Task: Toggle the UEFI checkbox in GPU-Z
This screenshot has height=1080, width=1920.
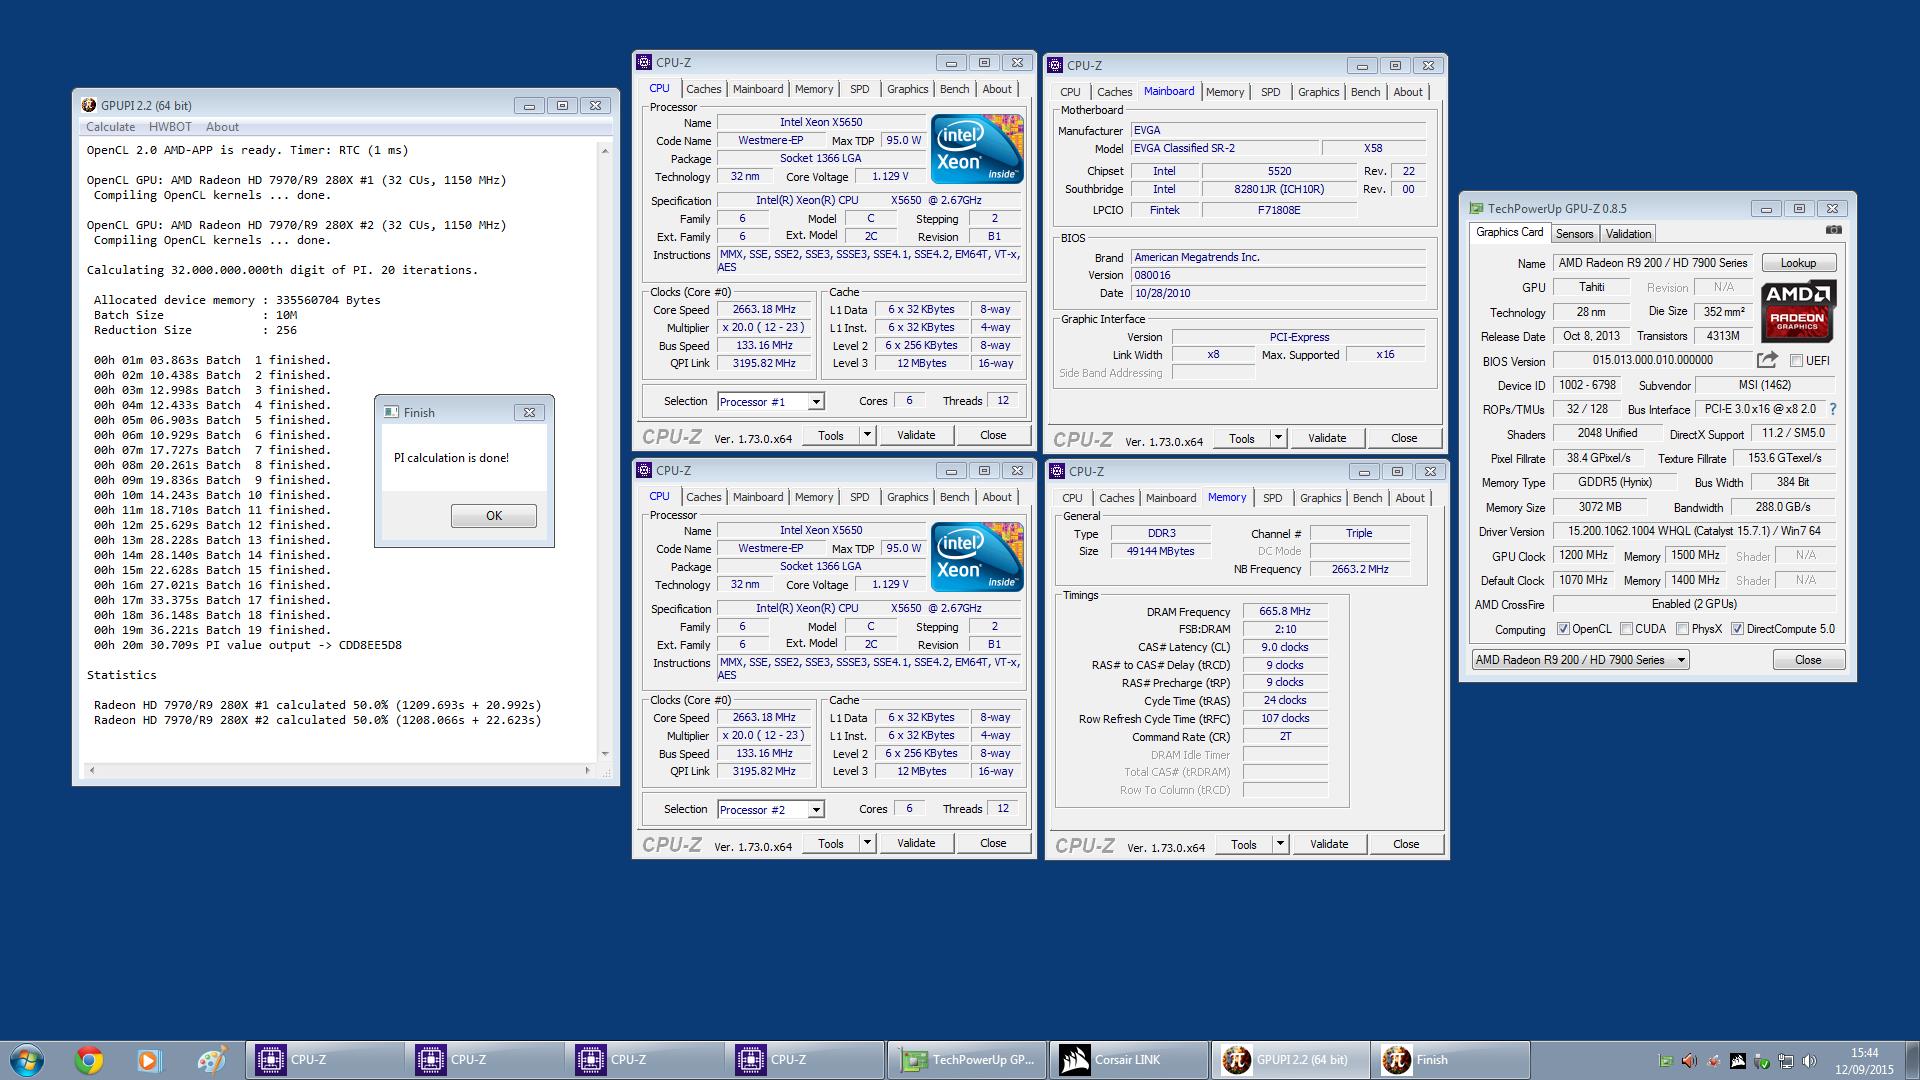Action: click(x=1797, y=361)
